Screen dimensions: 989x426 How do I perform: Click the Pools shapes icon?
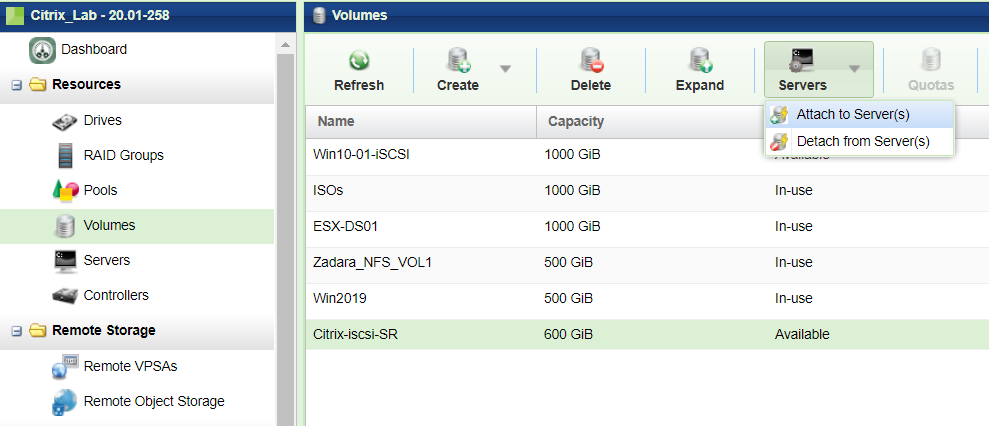[x=65, y=191]
